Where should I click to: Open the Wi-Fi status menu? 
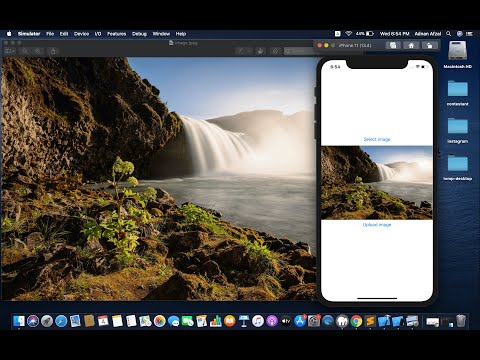(x=349, y=34)
